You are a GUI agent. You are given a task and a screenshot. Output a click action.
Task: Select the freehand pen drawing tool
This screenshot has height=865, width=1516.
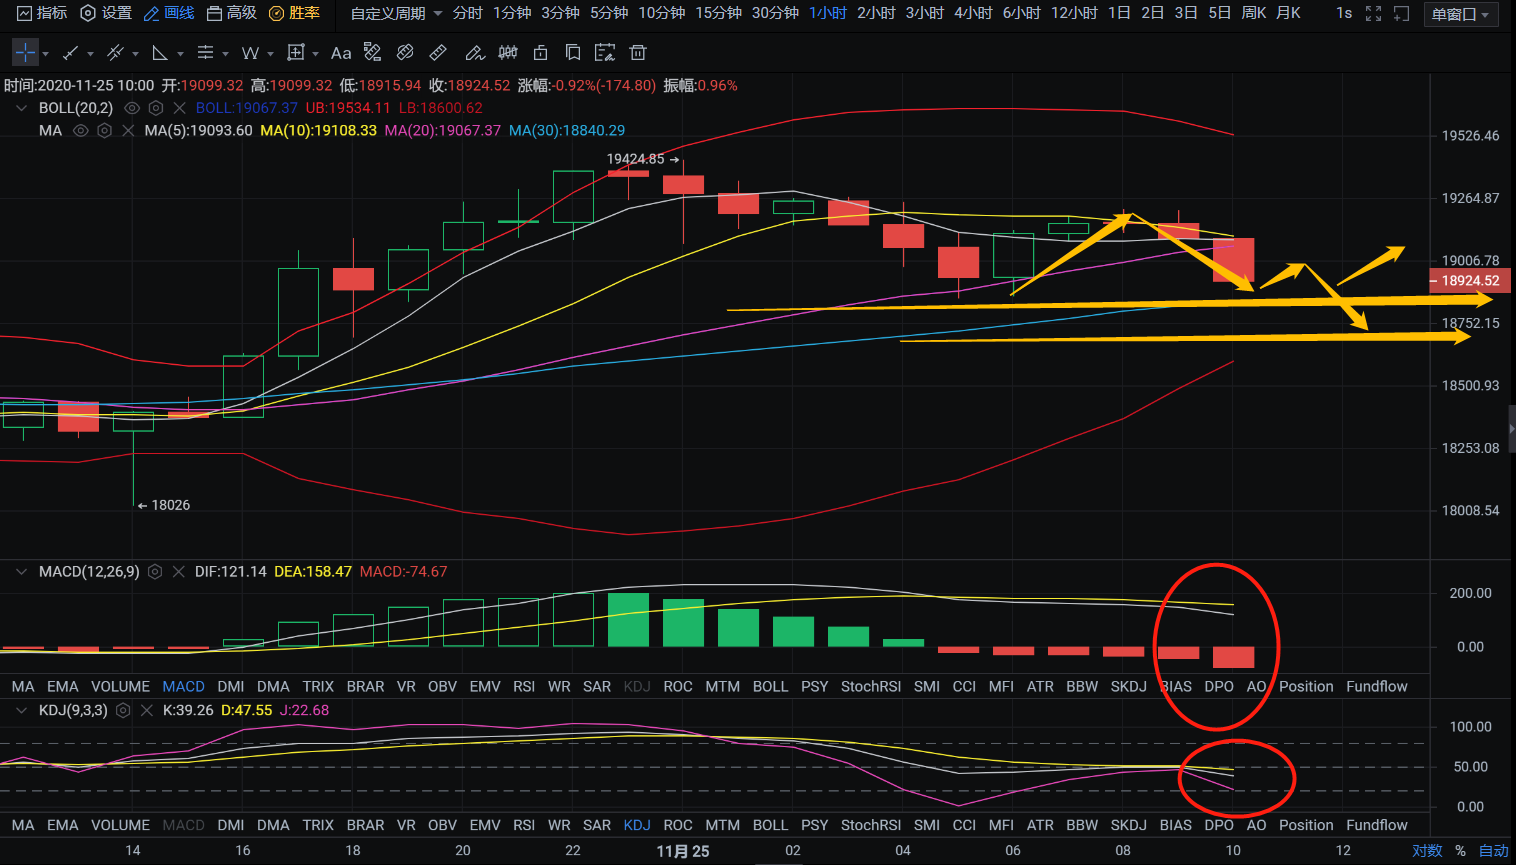pos(475,52)
